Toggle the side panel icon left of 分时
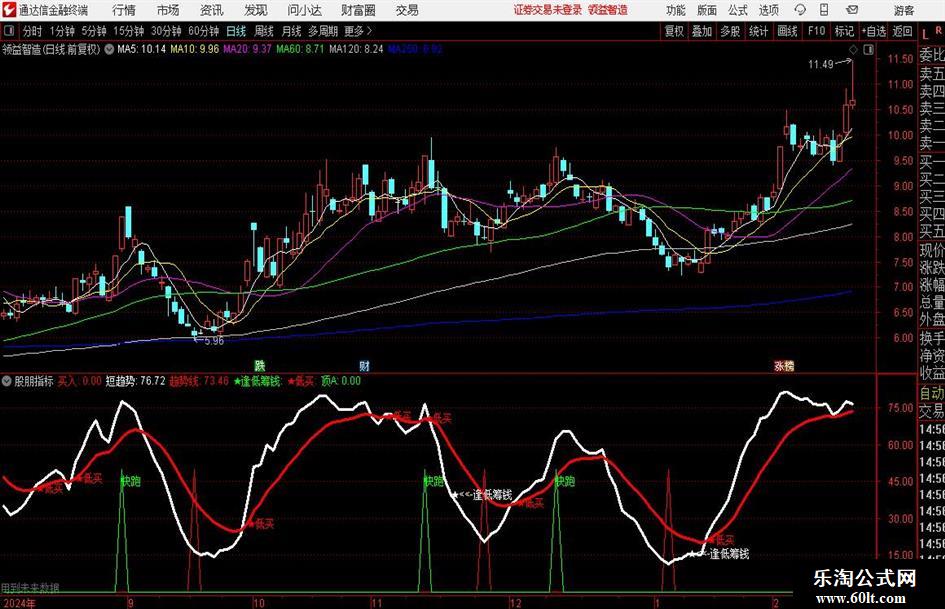 tap(9, 31)
